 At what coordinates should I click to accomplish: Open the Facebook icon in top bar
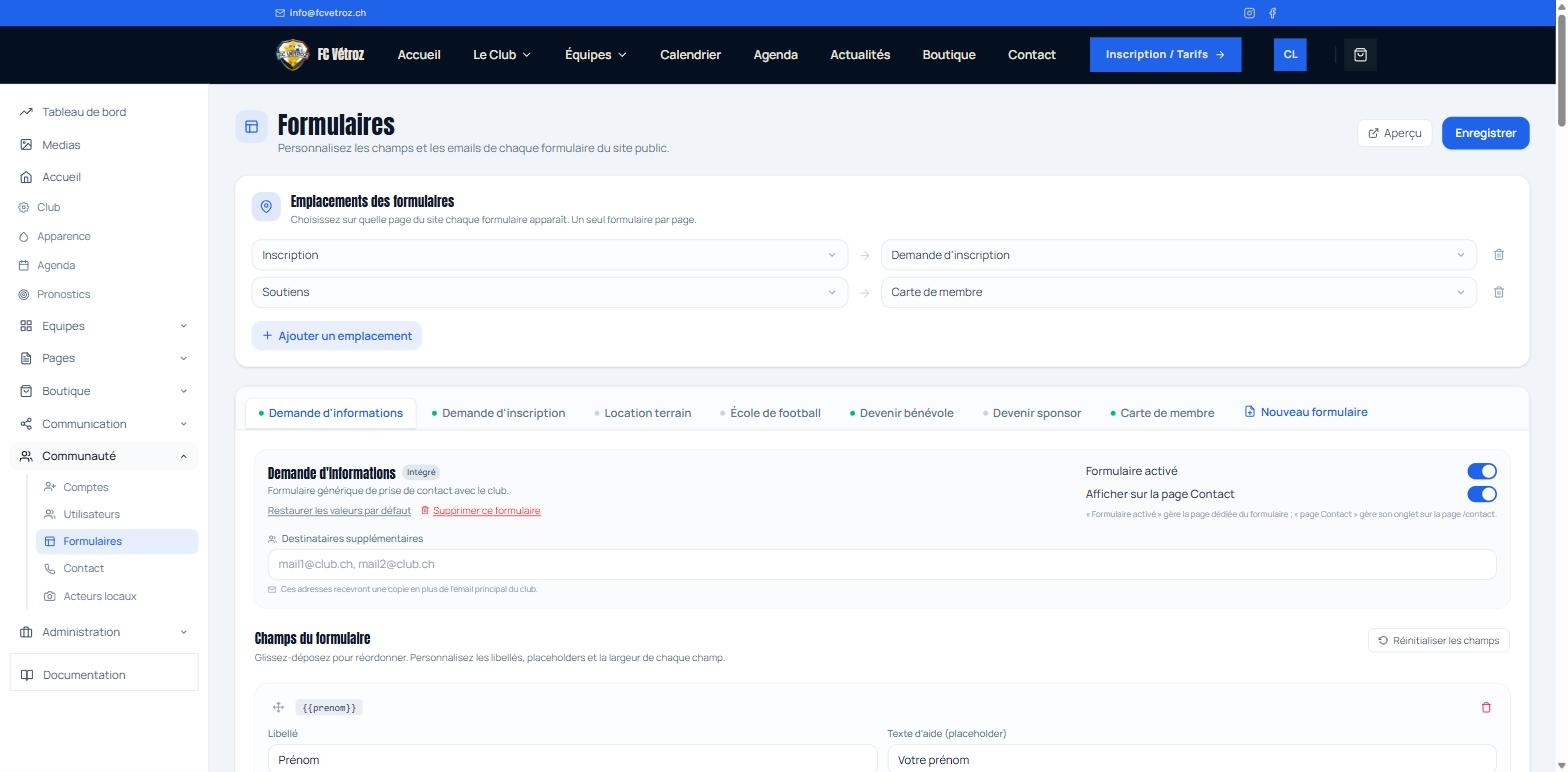pyautogui.click(x=1272, y=13)
